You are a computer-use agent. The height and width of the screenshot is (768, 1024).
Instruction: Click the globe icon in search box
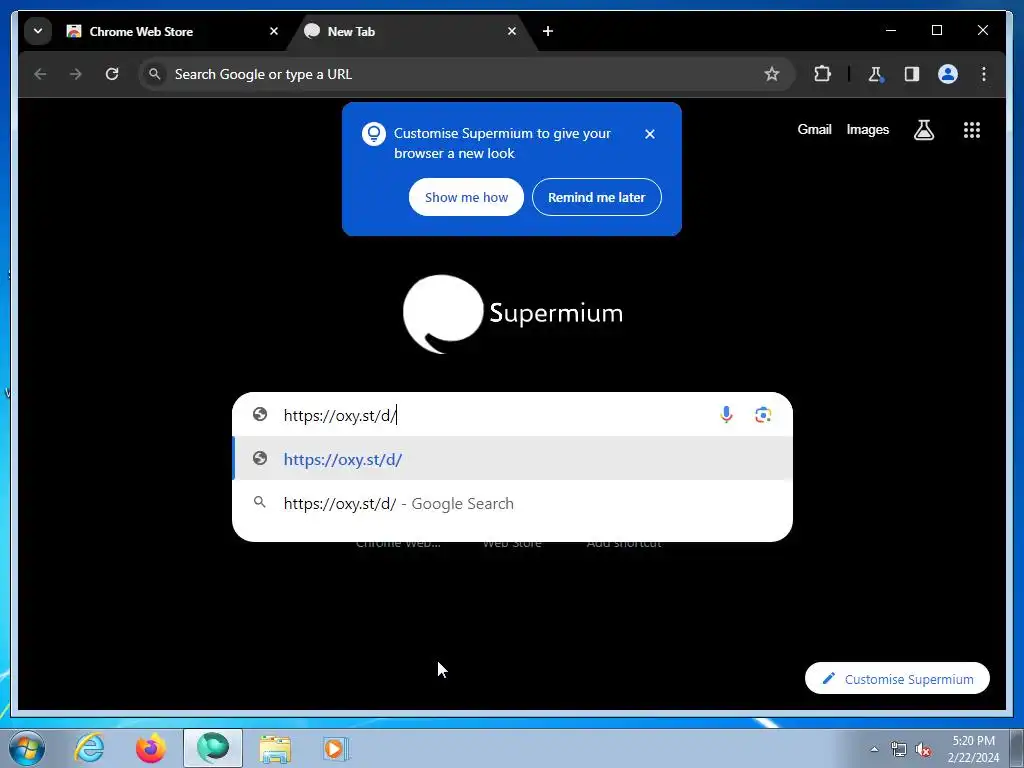point(260,415)
